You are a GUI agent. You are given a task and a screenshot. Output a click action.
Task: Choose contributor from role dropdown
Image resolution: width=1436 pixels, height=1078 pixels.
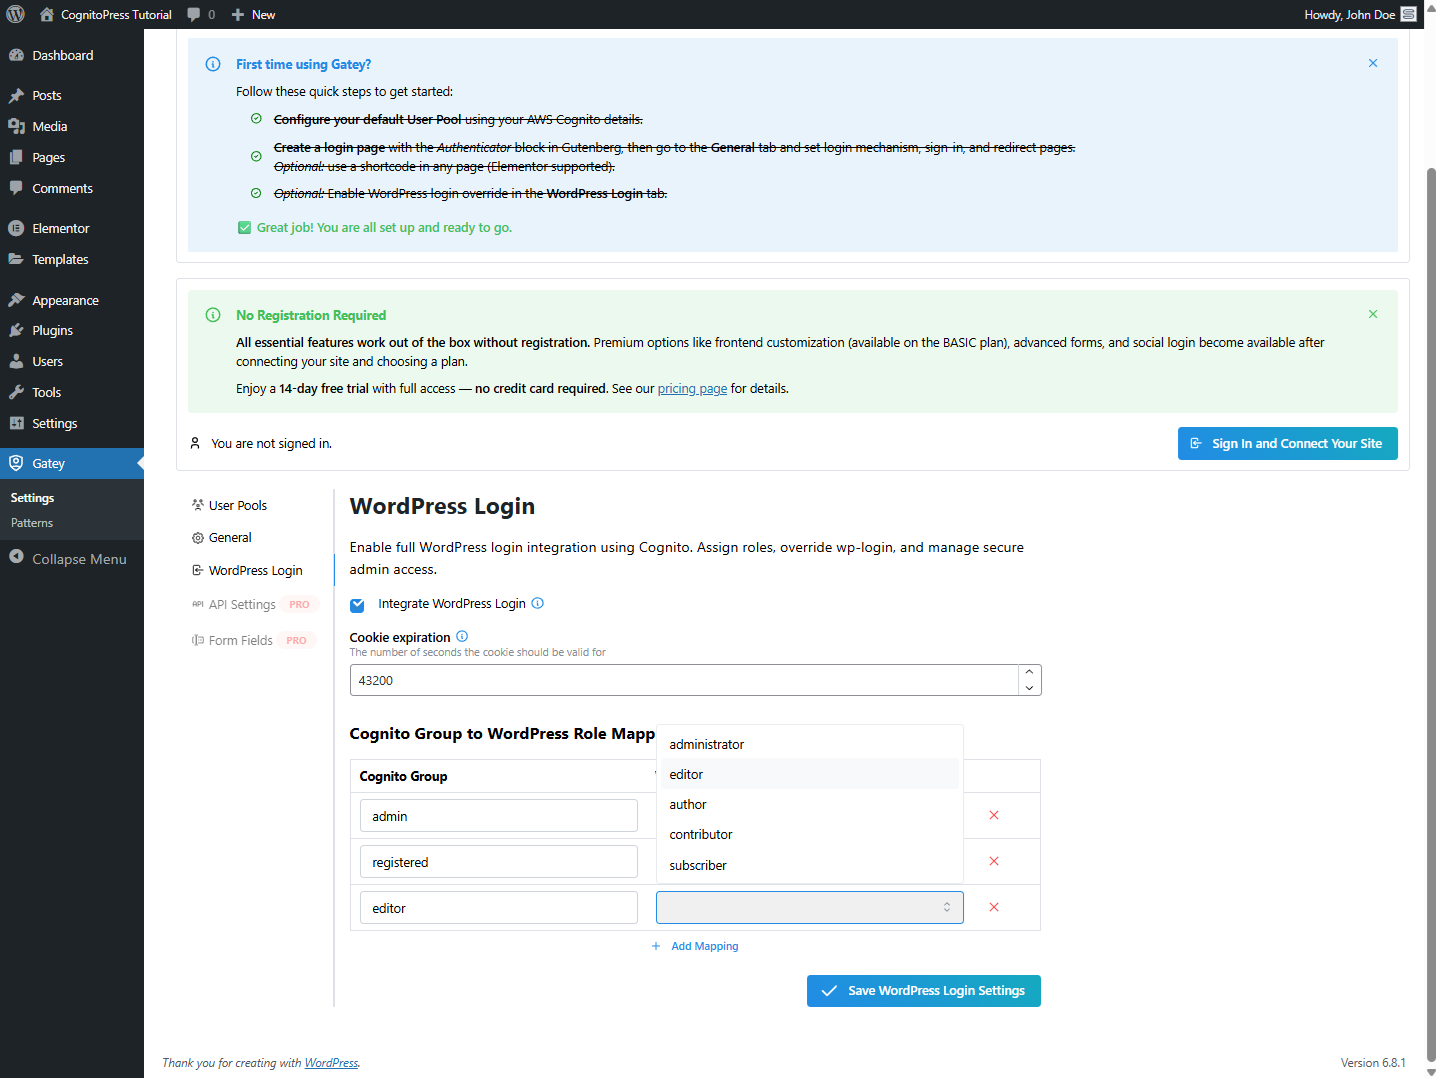(809, 834)
